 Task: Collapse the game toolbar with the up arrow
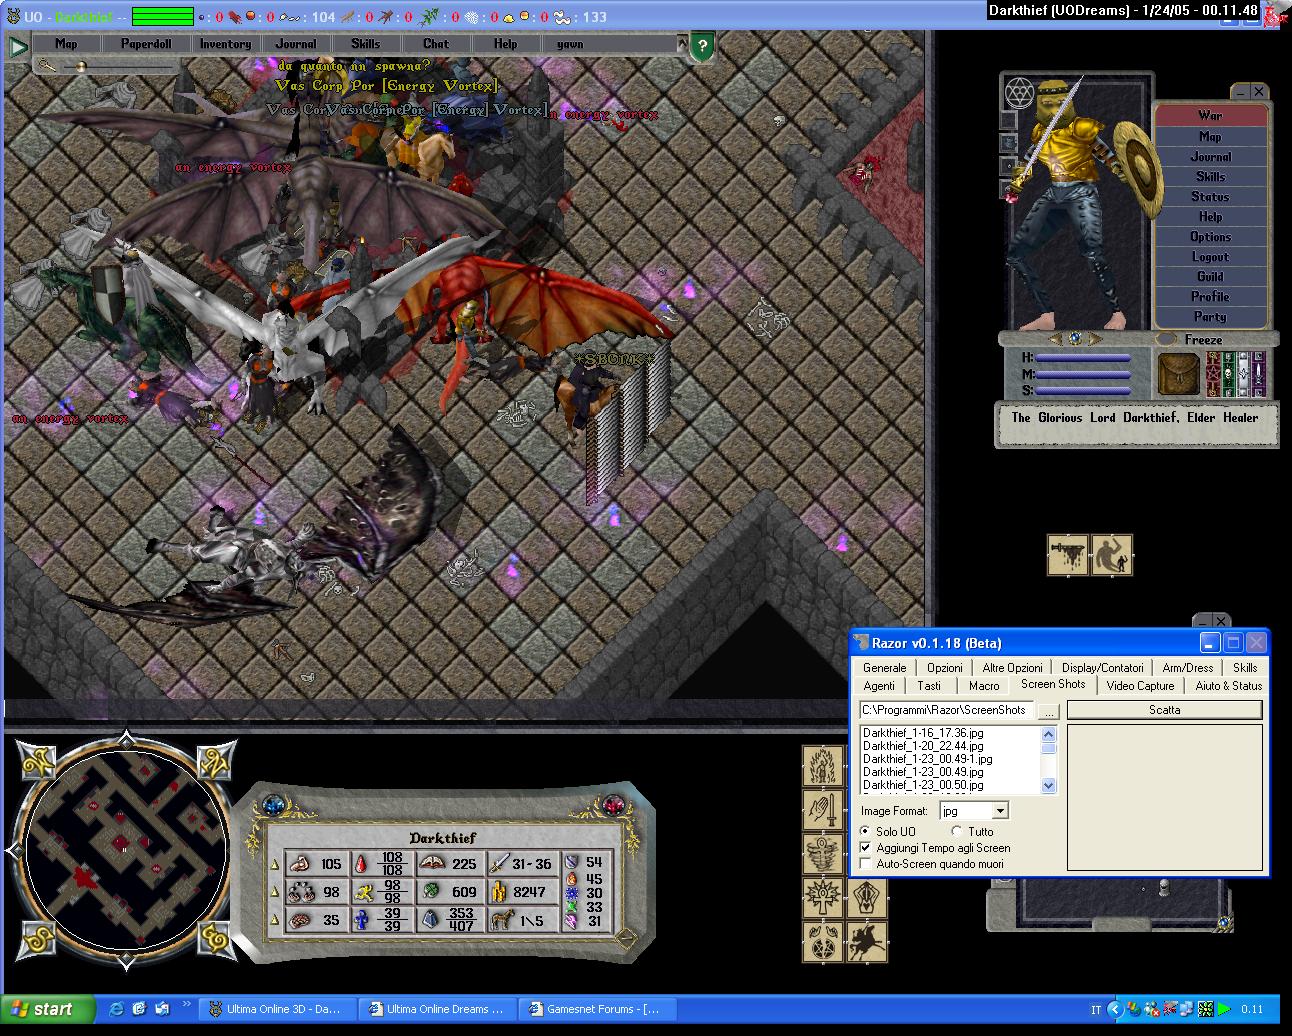pos(683,44)
